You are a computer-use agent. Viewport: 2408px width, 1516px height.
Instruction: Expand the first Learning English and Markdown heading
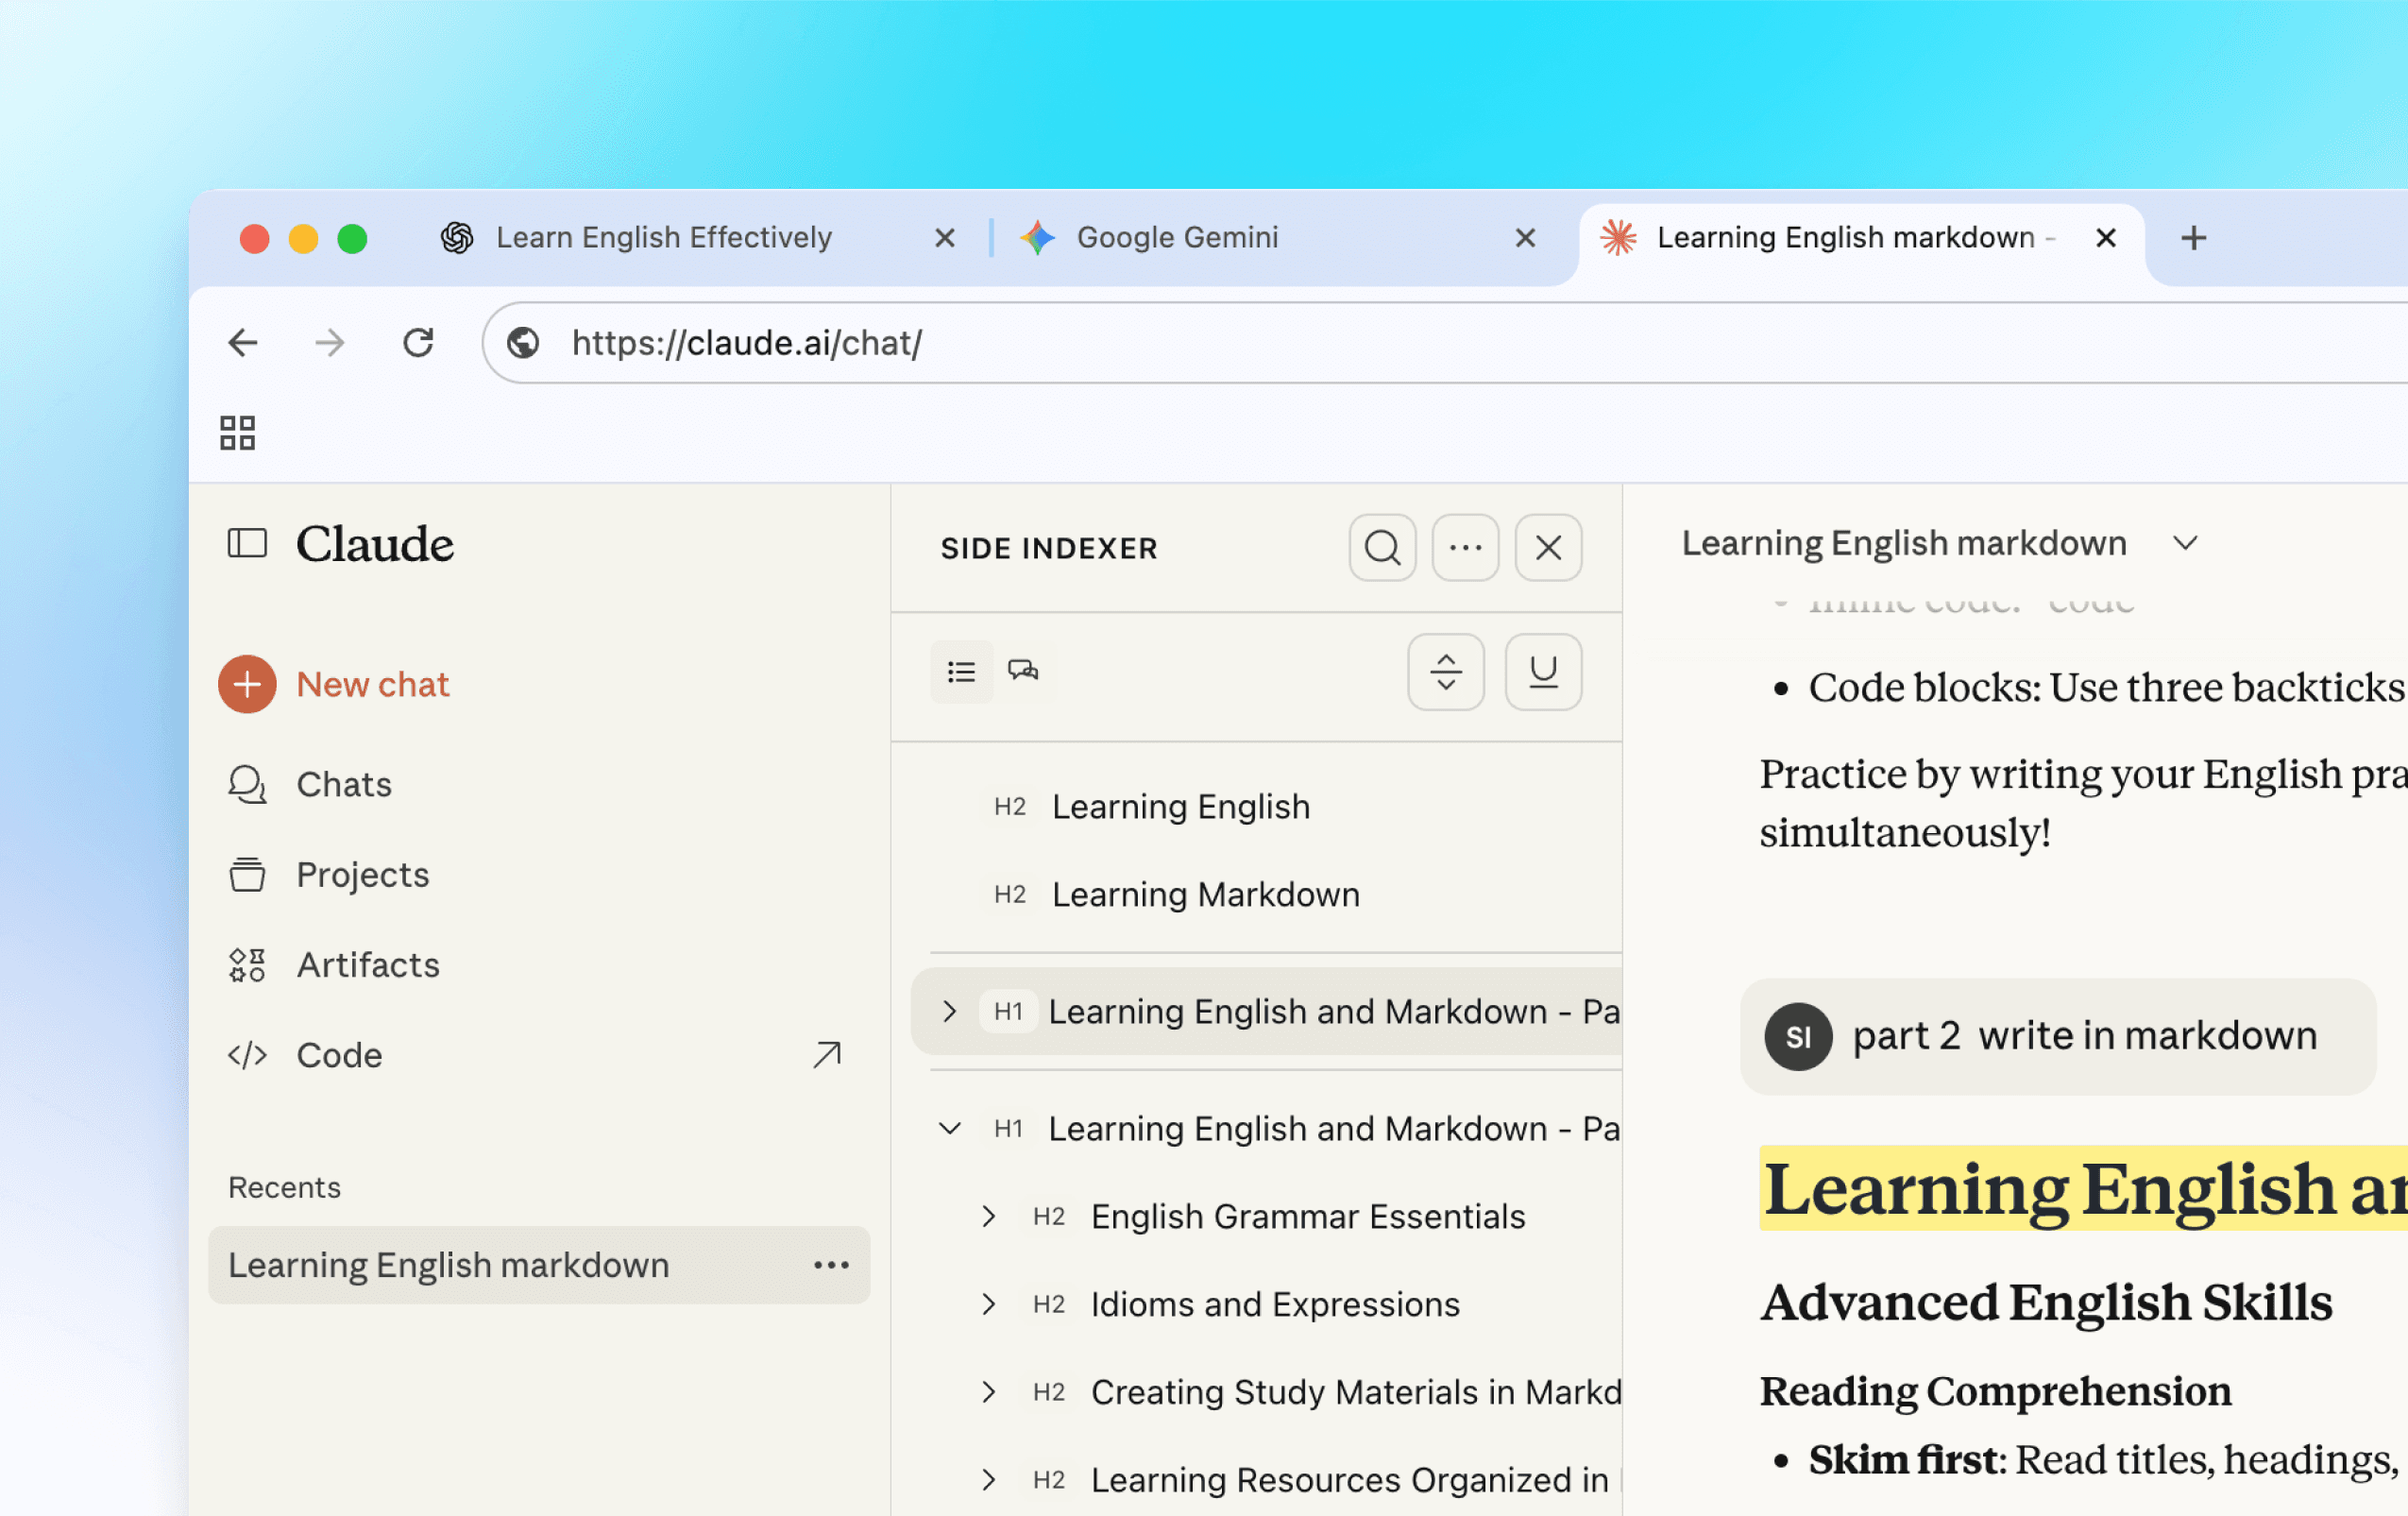pyautogui.click(x=948, y=1012)
